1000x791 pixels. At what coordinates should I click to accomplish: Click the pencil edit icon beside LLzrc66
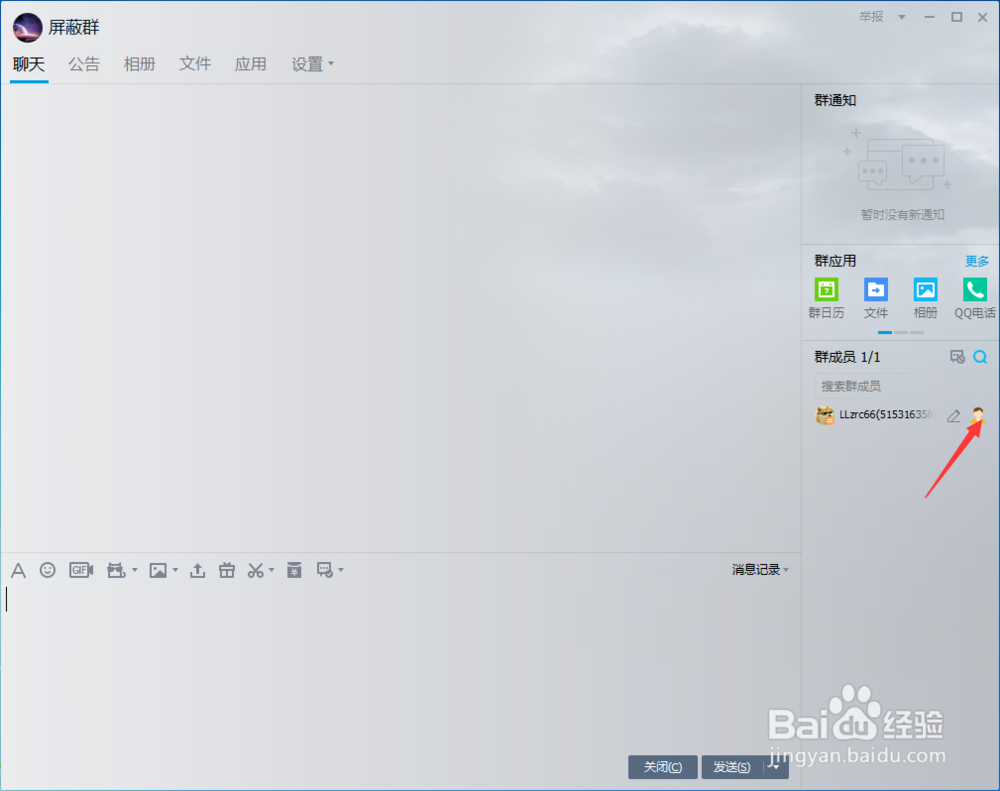point(953,416)
